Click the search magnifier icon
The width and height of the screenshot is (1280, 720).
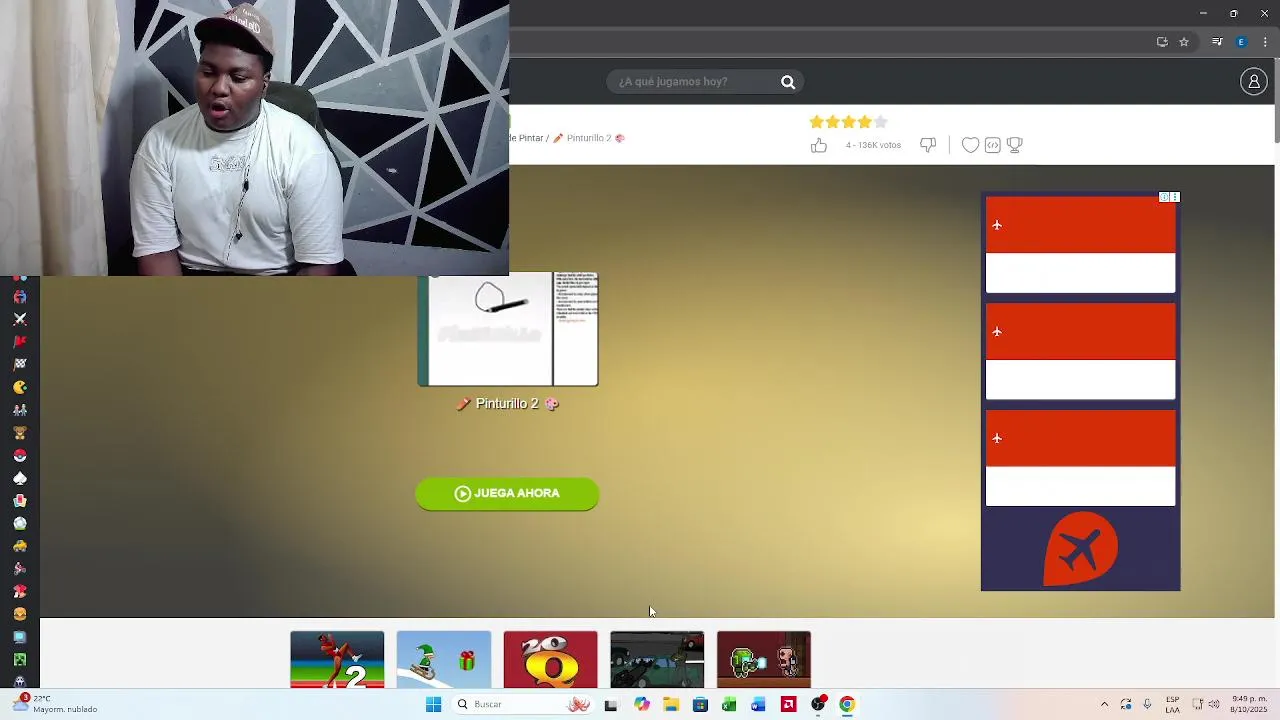pyautogui.click(x=788, y=82)
